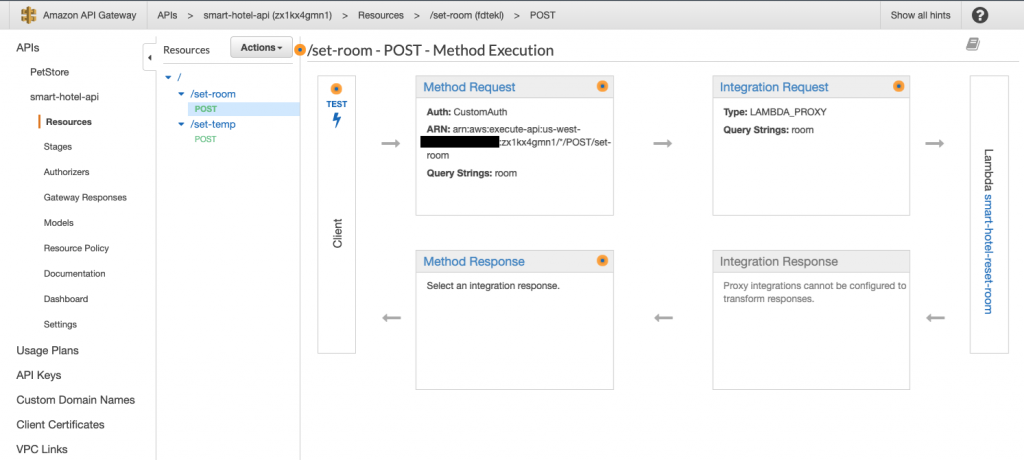This screenshot has width=1024, height=460.
Task: Click the TEST lightning bolt icon
Action: click(337, 120)
